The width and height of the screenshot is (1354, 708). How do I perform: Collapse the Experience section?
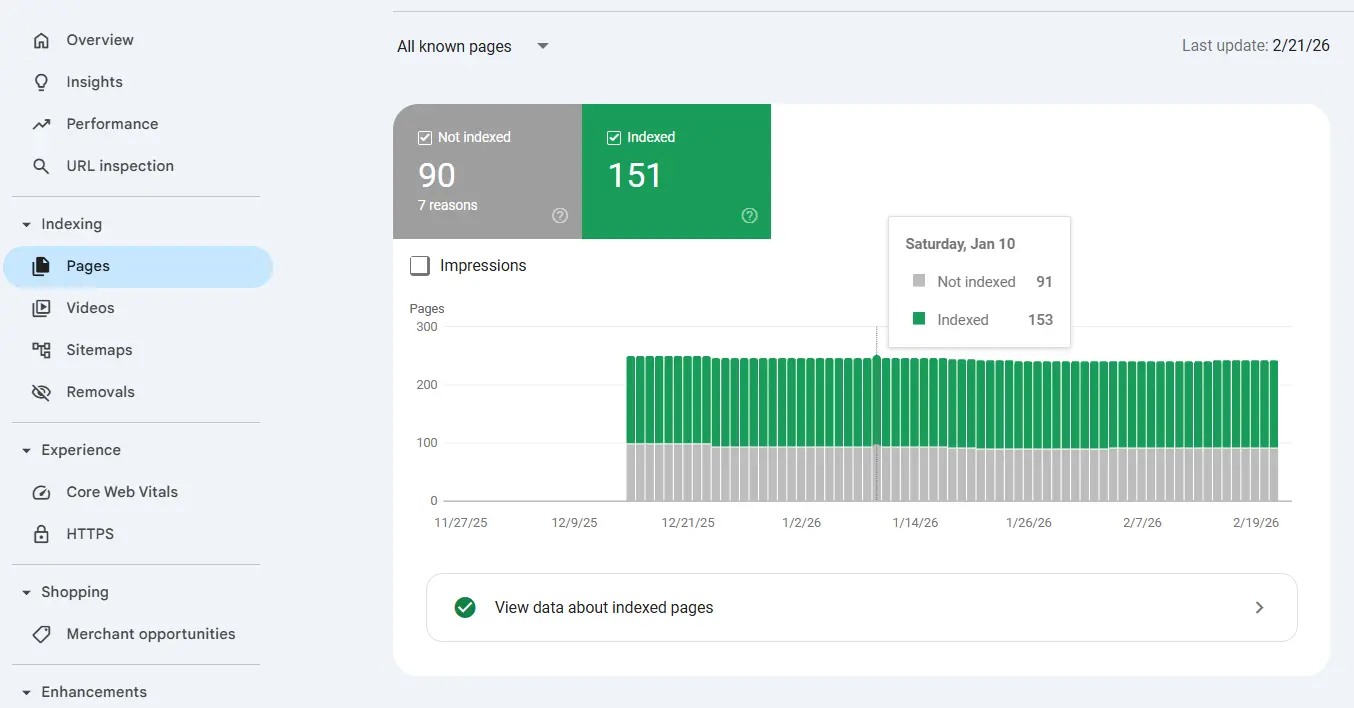[26, 449]
